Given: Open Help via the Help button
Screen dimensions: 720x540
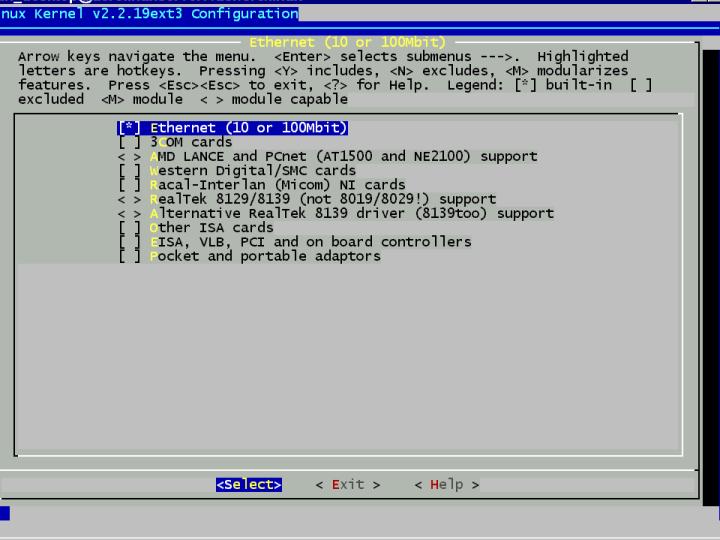Looking at the screenshot, I should (447, 484).
